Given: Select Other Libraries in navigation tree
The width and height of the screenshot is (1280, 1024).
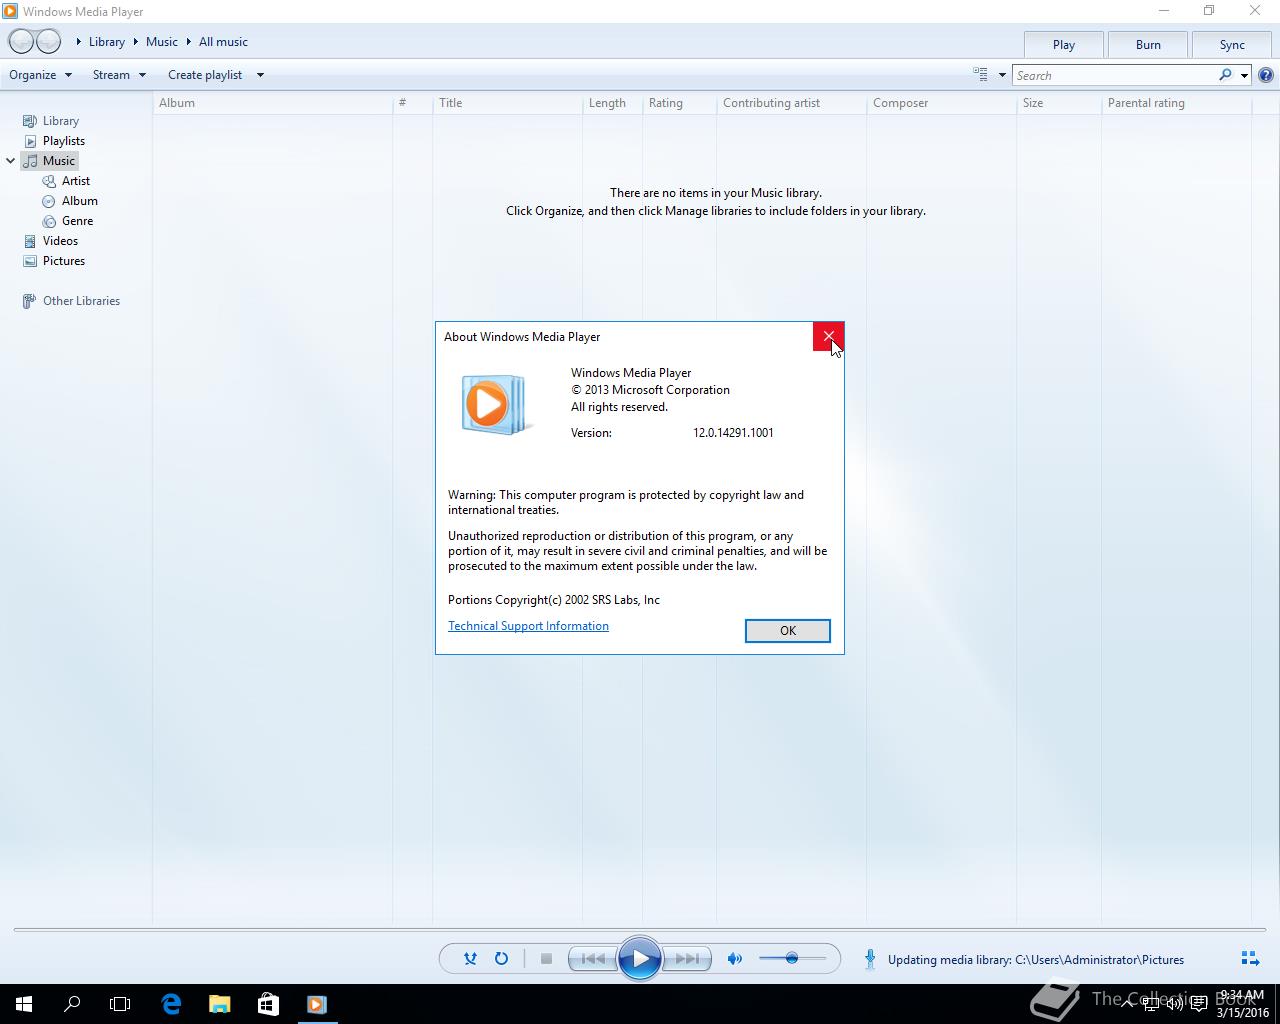Looking at the screenshot, I should [71, 301].
